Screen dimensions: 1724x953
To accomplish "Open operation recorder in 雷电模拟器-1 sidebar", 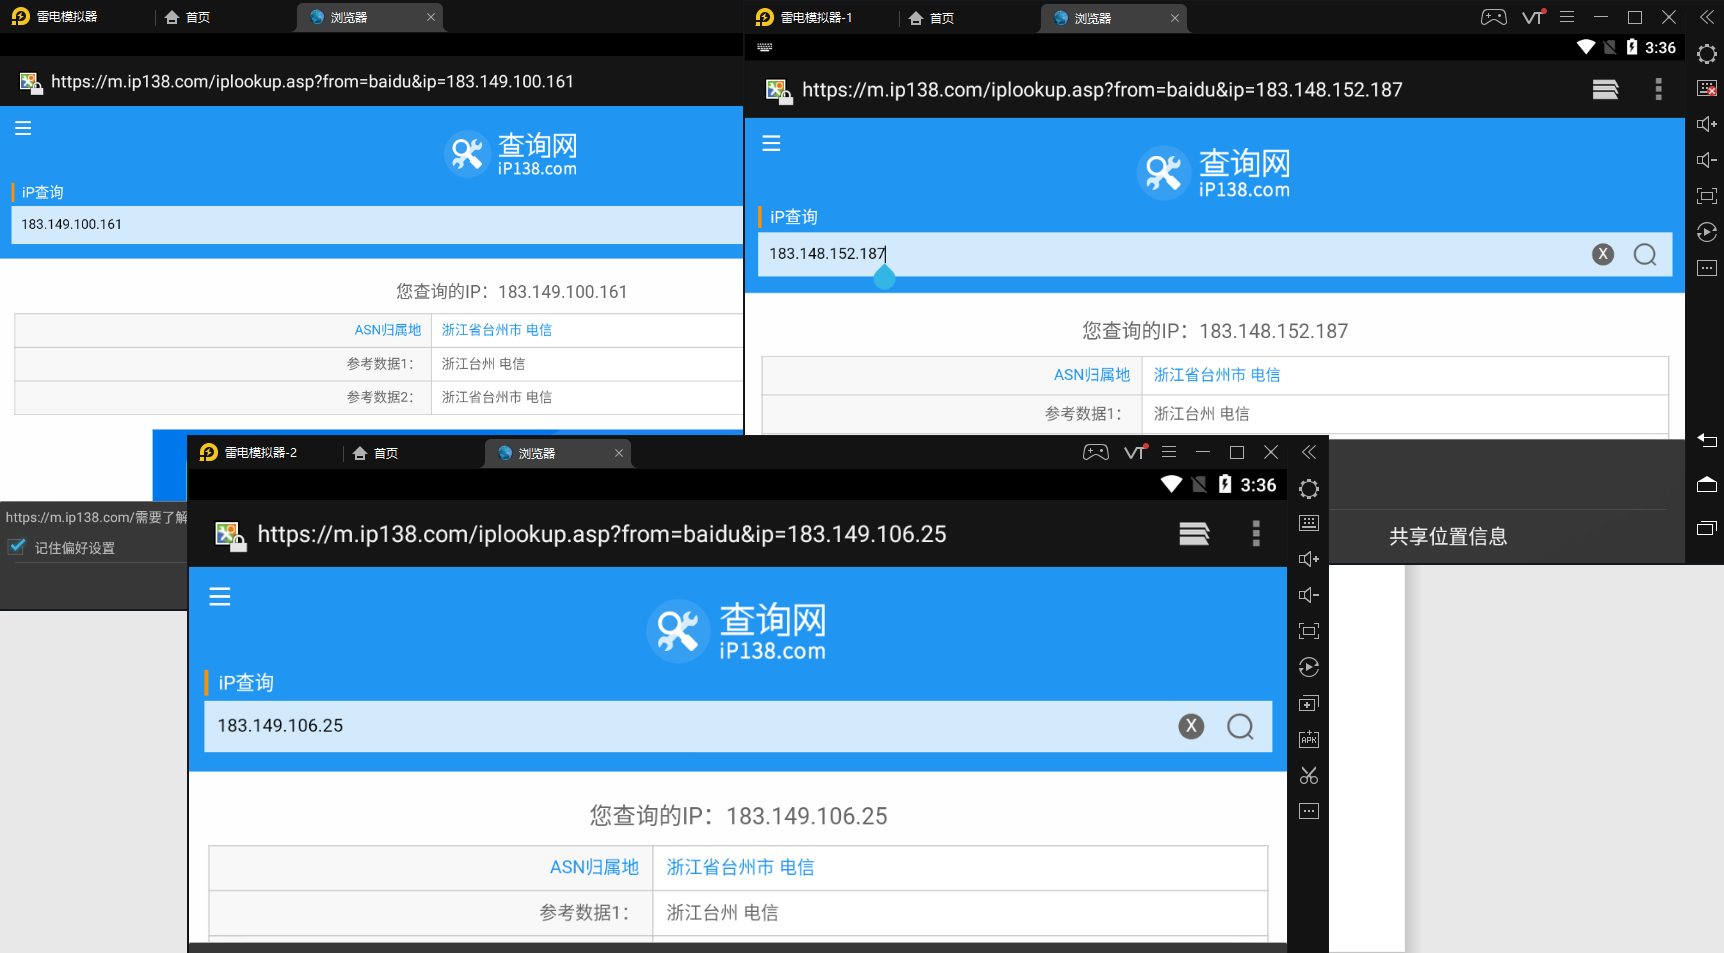I will [1707, 232].
